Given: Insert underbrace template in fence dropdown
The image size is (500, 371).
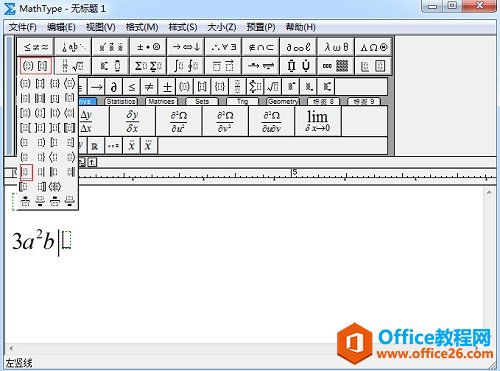Looking at the screenshot, I should (x=40, y=201).
